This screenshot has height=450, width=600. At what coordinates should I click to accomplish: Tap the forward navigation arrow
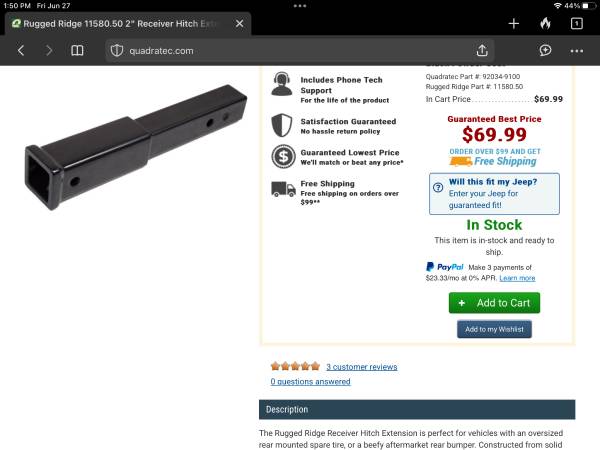(49, 51)
